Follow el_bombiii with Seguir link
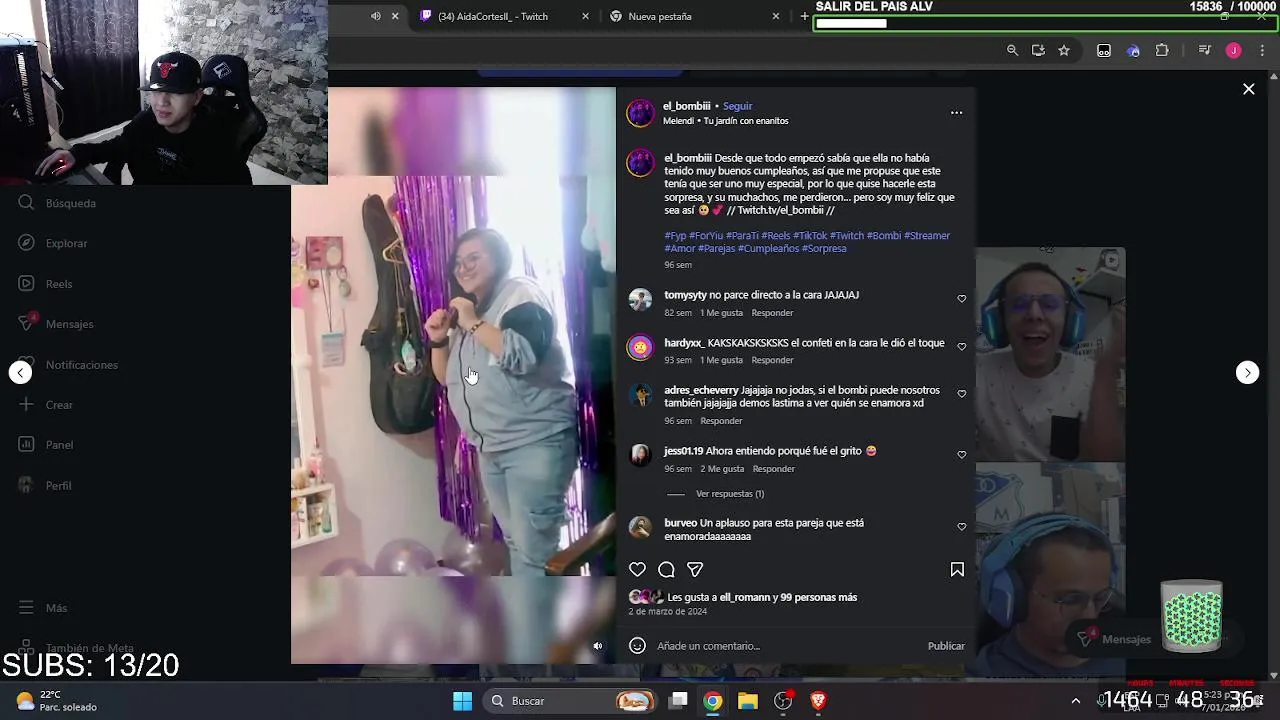Viewport: 1280px width, 720px height. pyautogui.click(x=737, y=106)
